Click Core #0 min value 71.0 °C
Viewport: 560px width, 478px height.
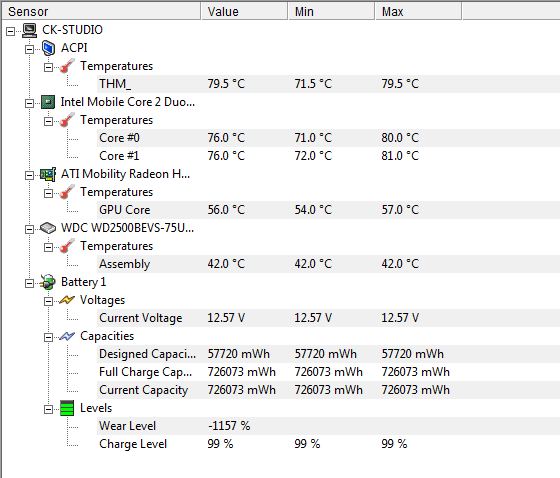(313, 138)
